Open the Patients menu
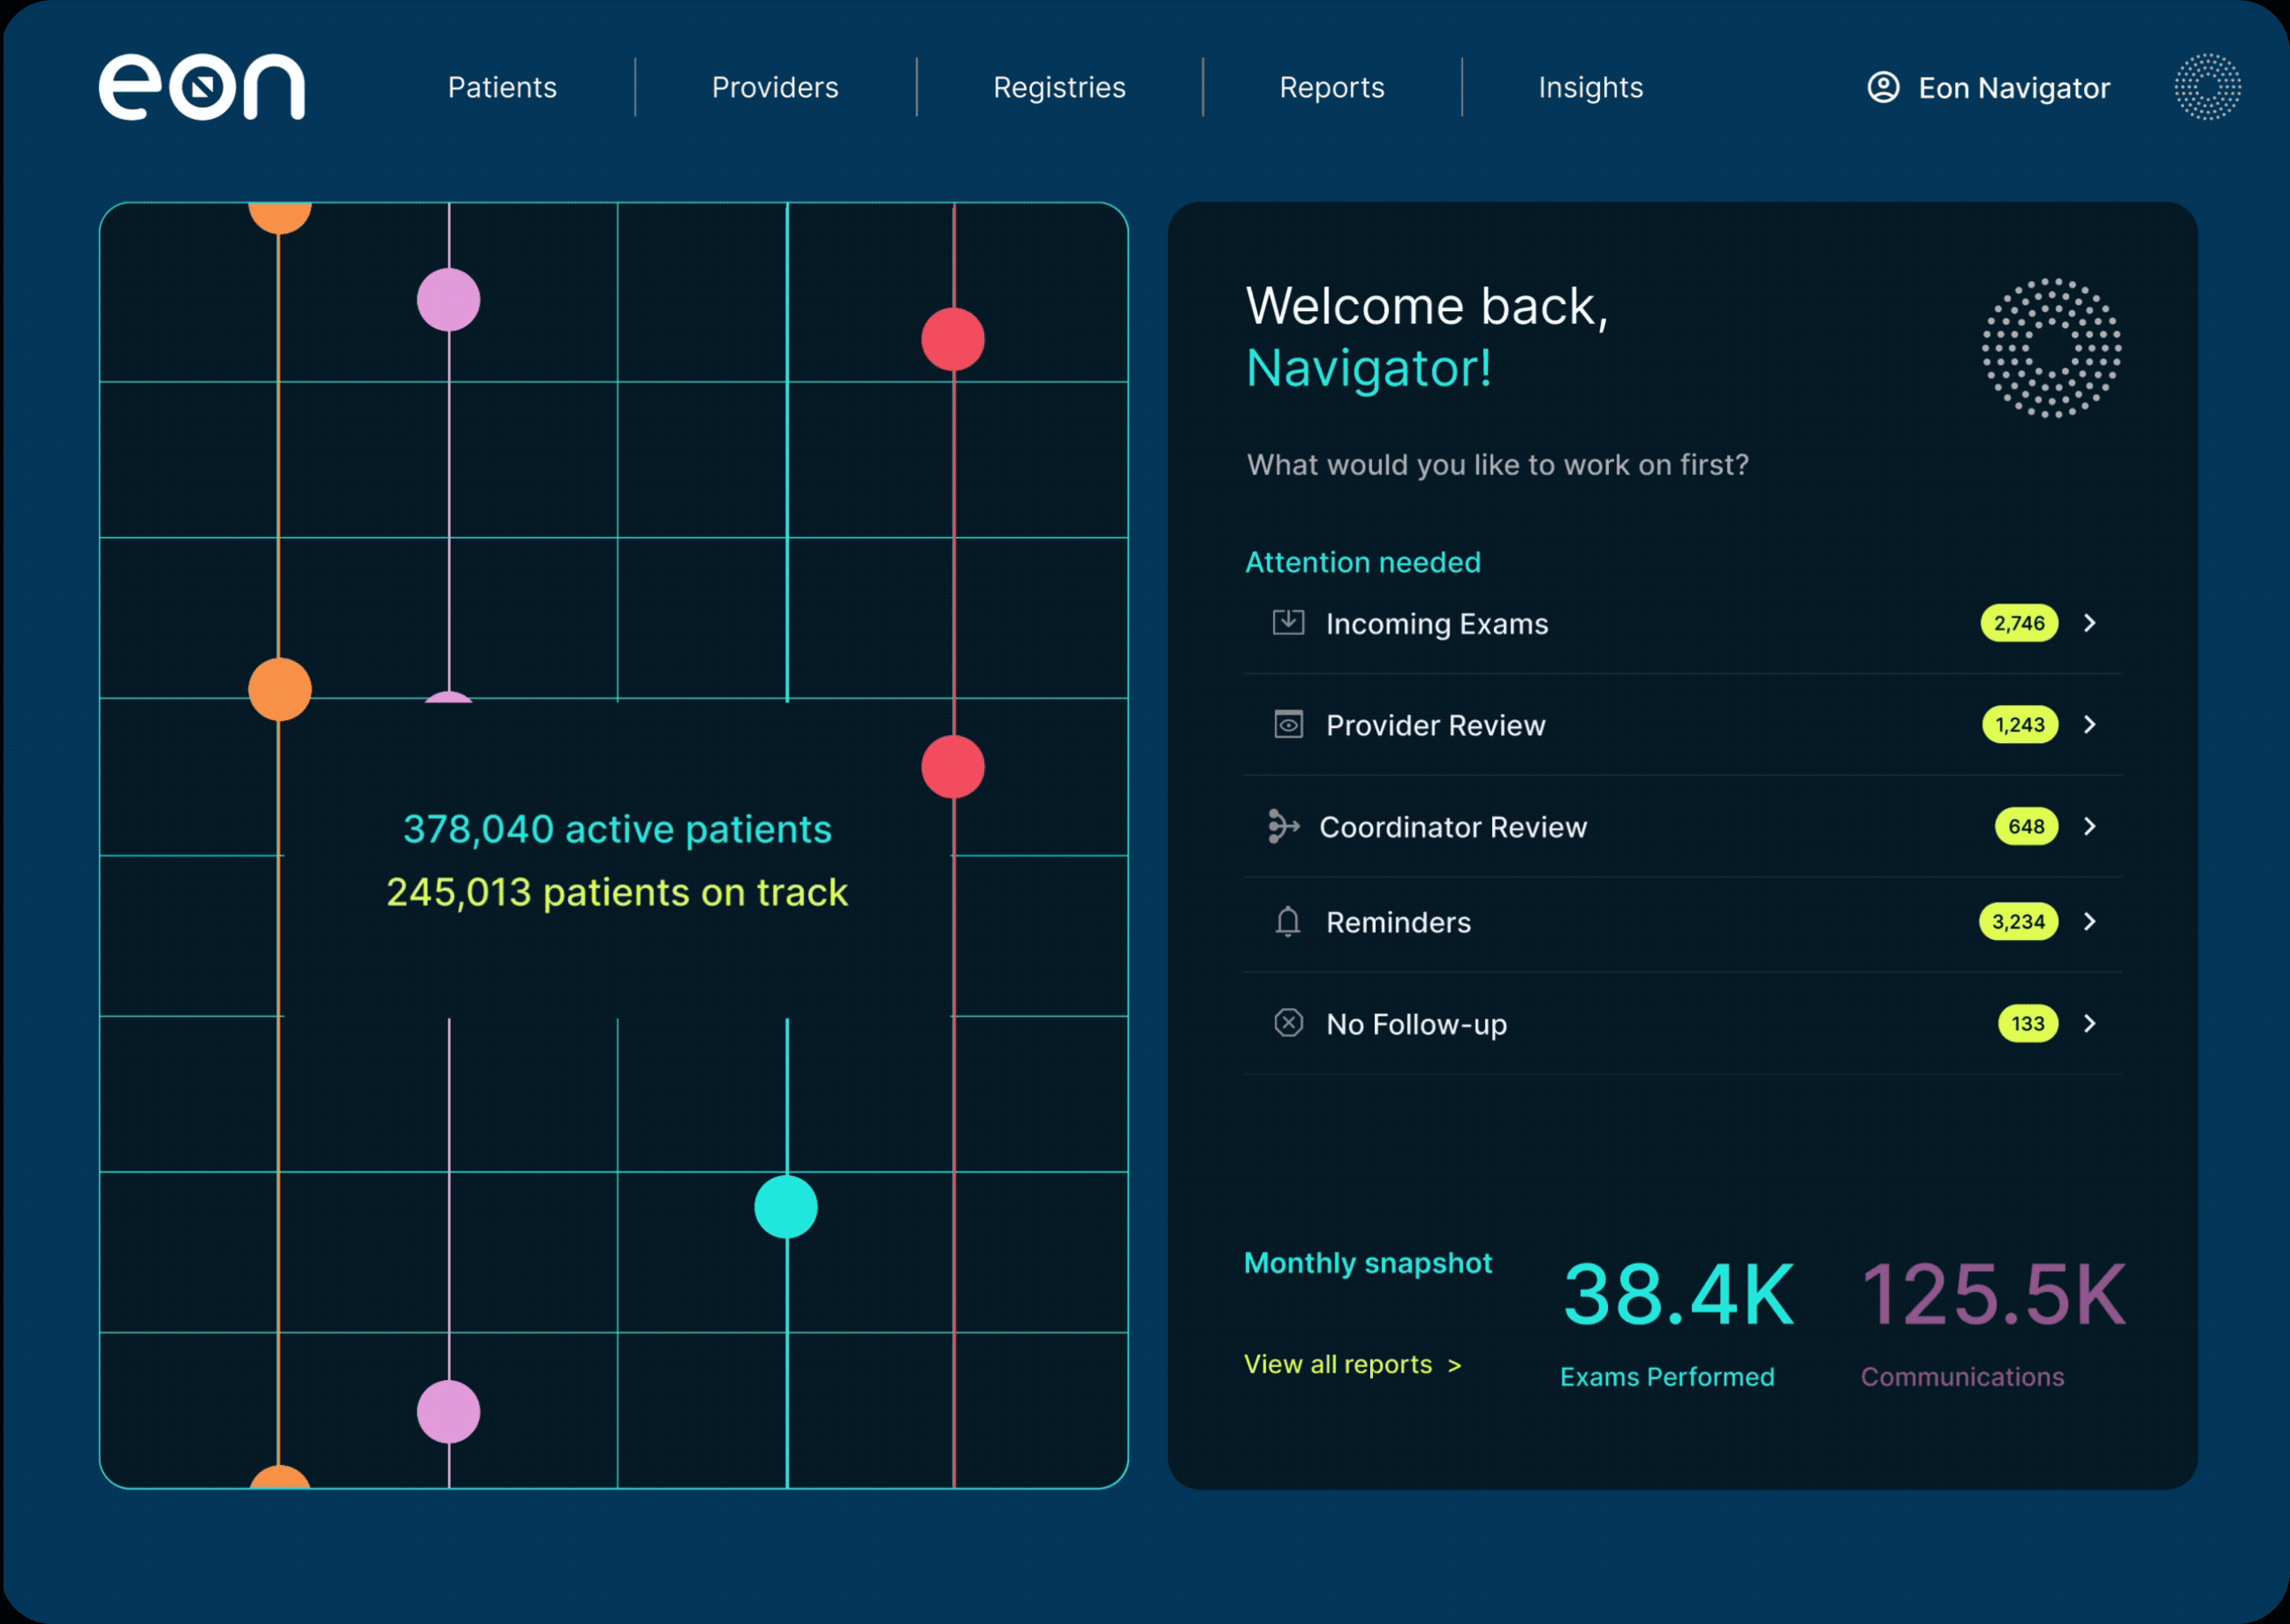The image size is (2290, 1624). 502,88
